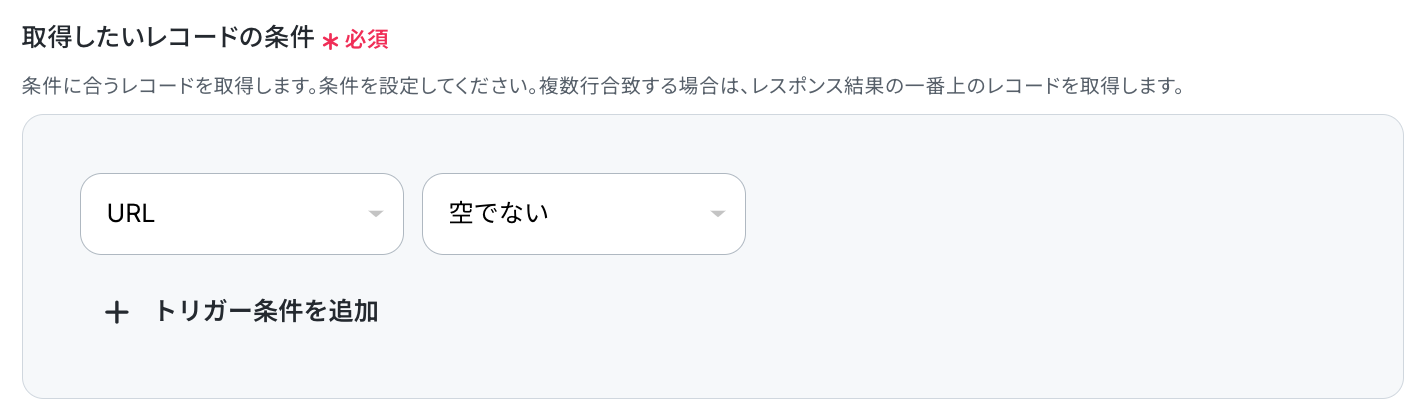Image resolution: width=1426 pixels, height=412 pixels.
Task: Open the URL field selector dropdown
Action: (241, 214)
